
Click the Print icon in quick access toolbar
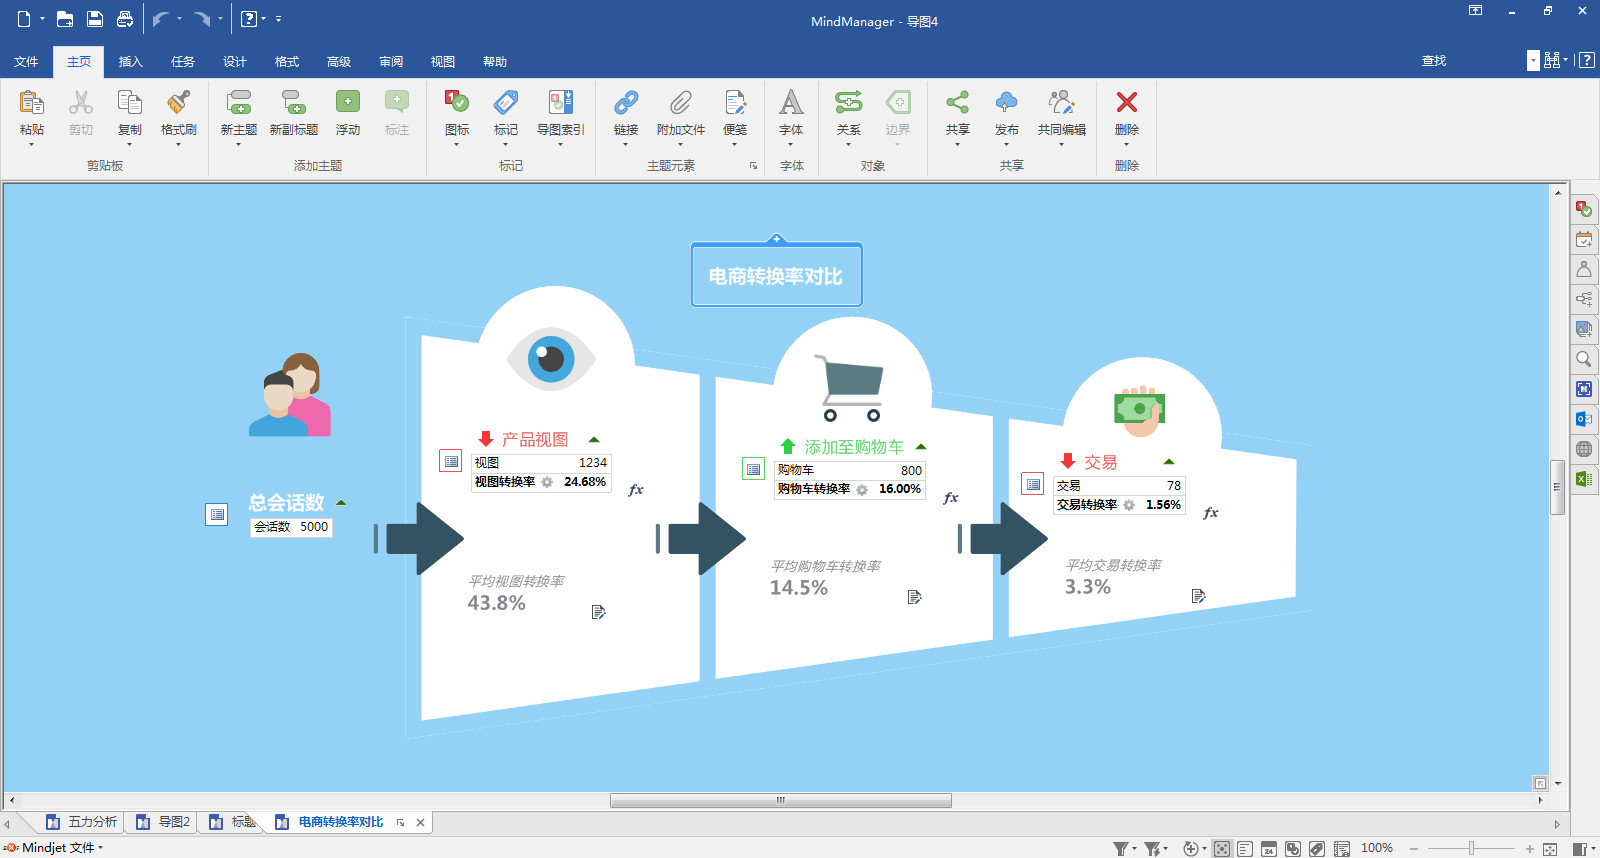pyautogui.click(x=125, y=19)
